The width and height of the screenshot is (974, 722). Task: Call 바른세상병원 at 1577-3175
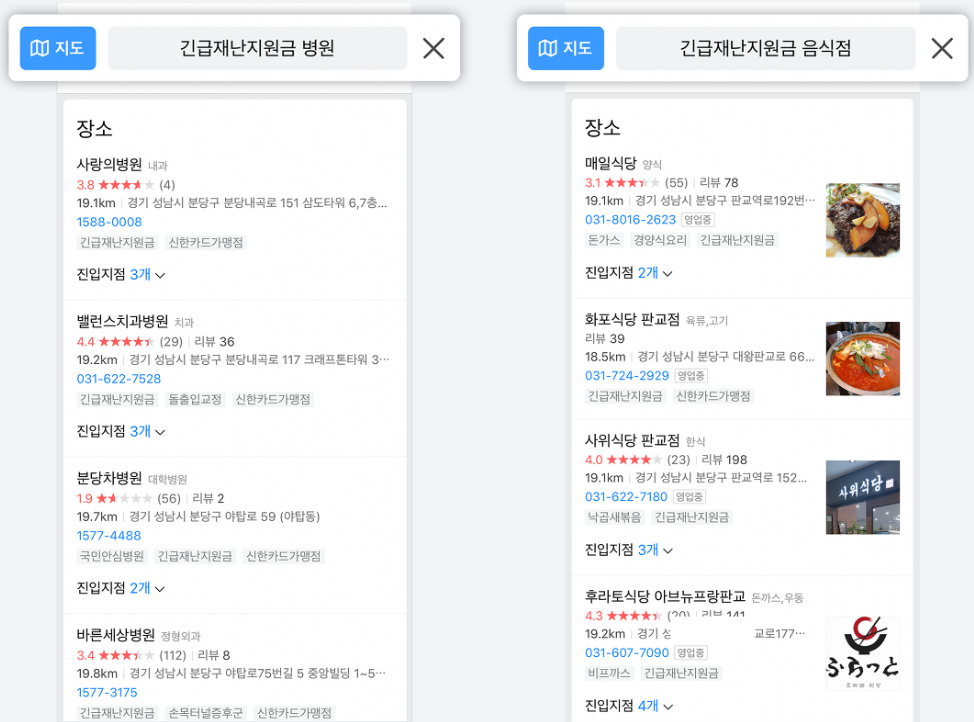coord(107,692)
